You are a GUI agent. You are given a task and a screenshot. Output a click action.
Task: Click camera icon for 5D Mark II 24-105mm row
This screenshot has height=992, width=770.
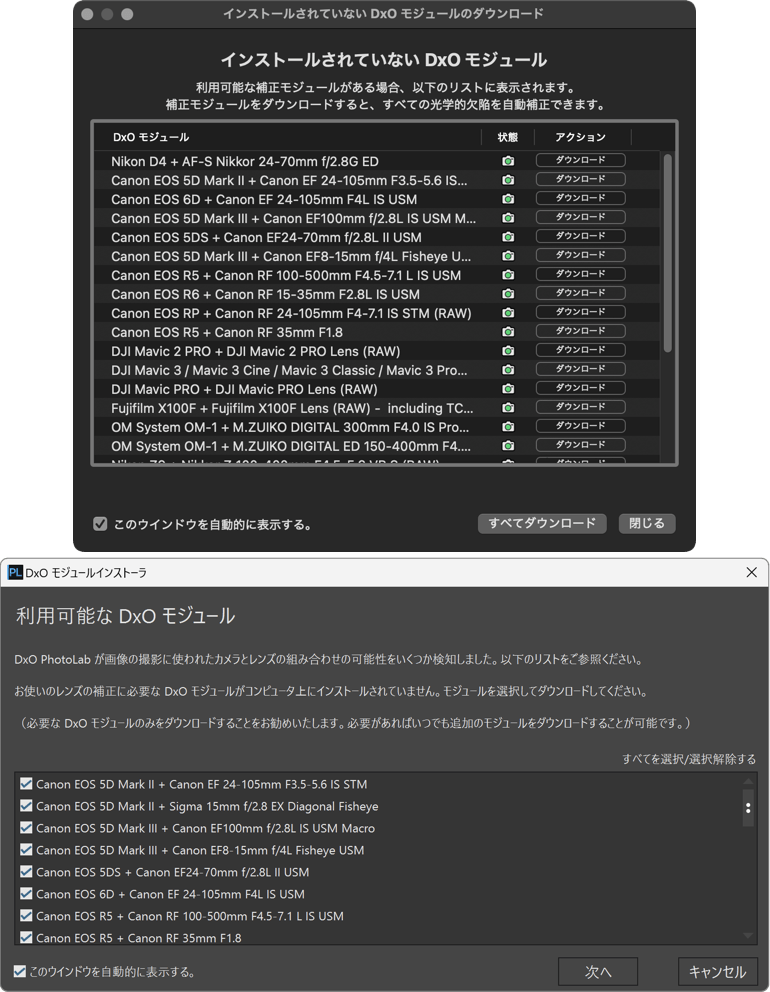point(507,180)
